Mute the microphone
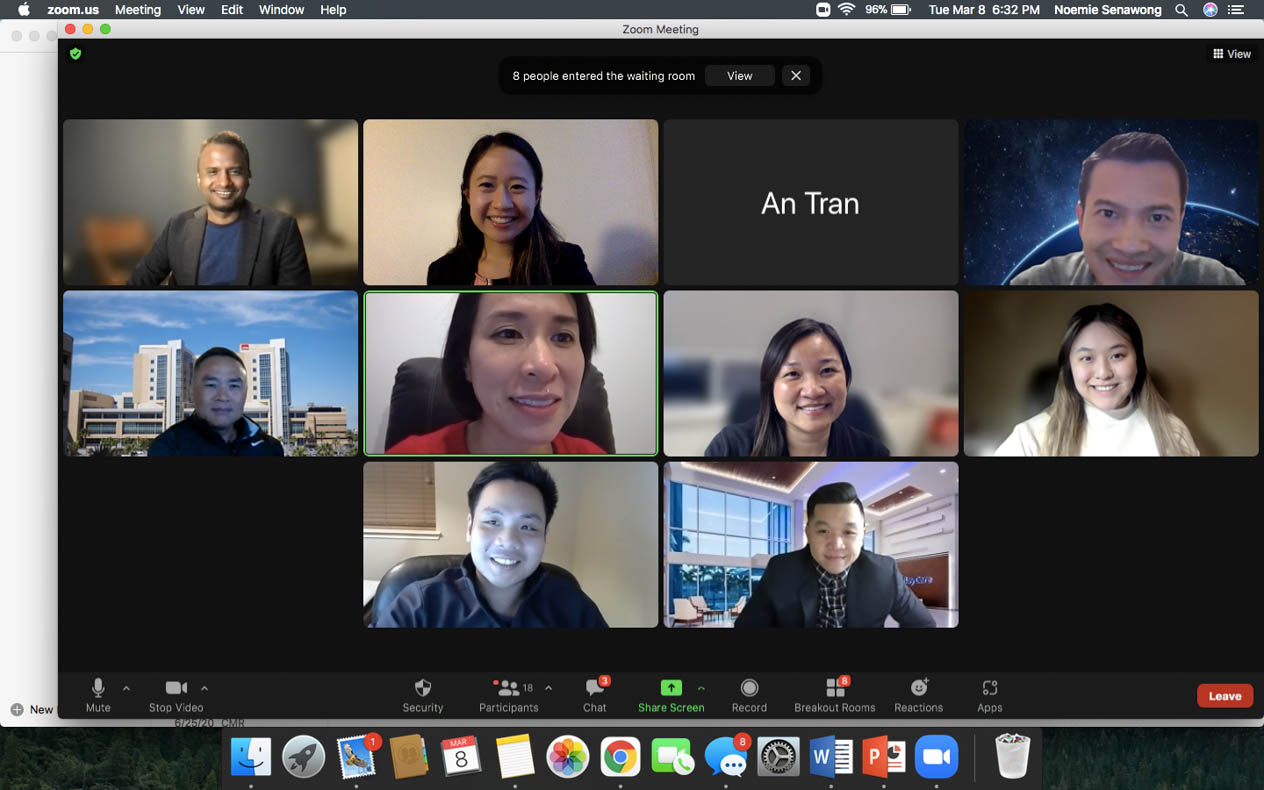This screenshot has height=790, width=1264. [98, 688]
